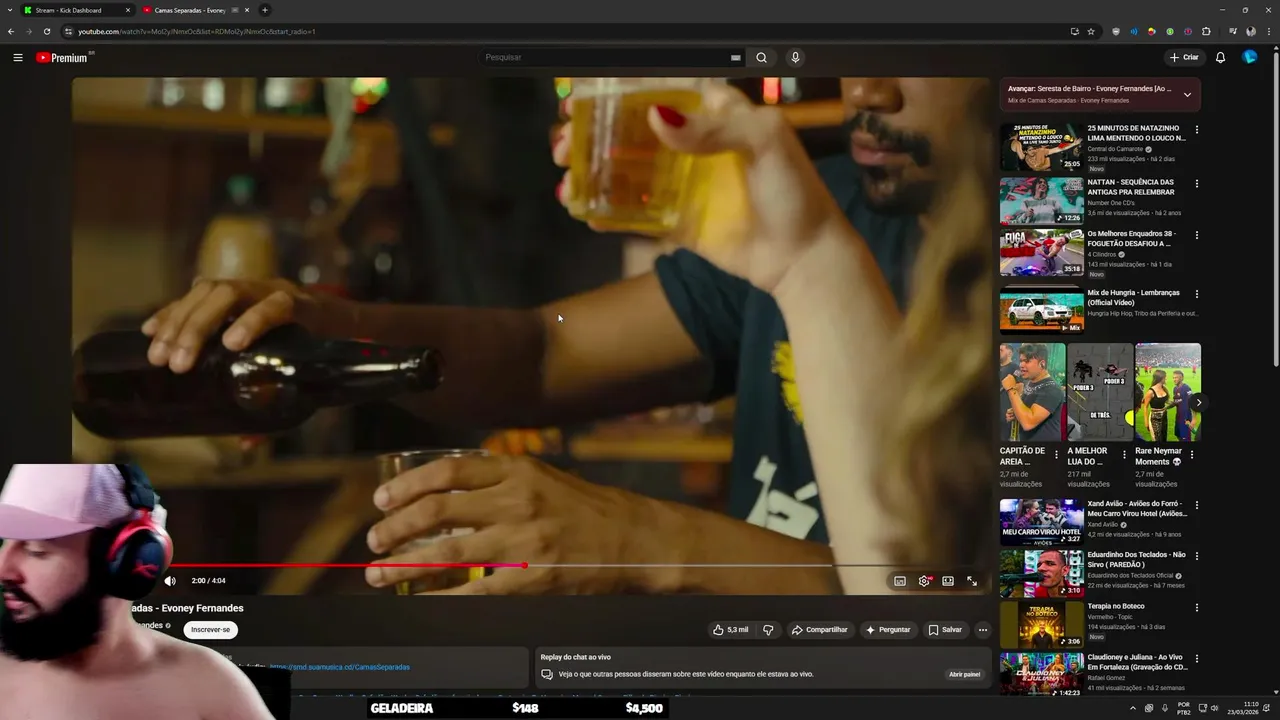The height and width of the screenshot is (720, 1280).
Task: Open the YouTube guide hamburger menu
Action: [x=18, y=57]
